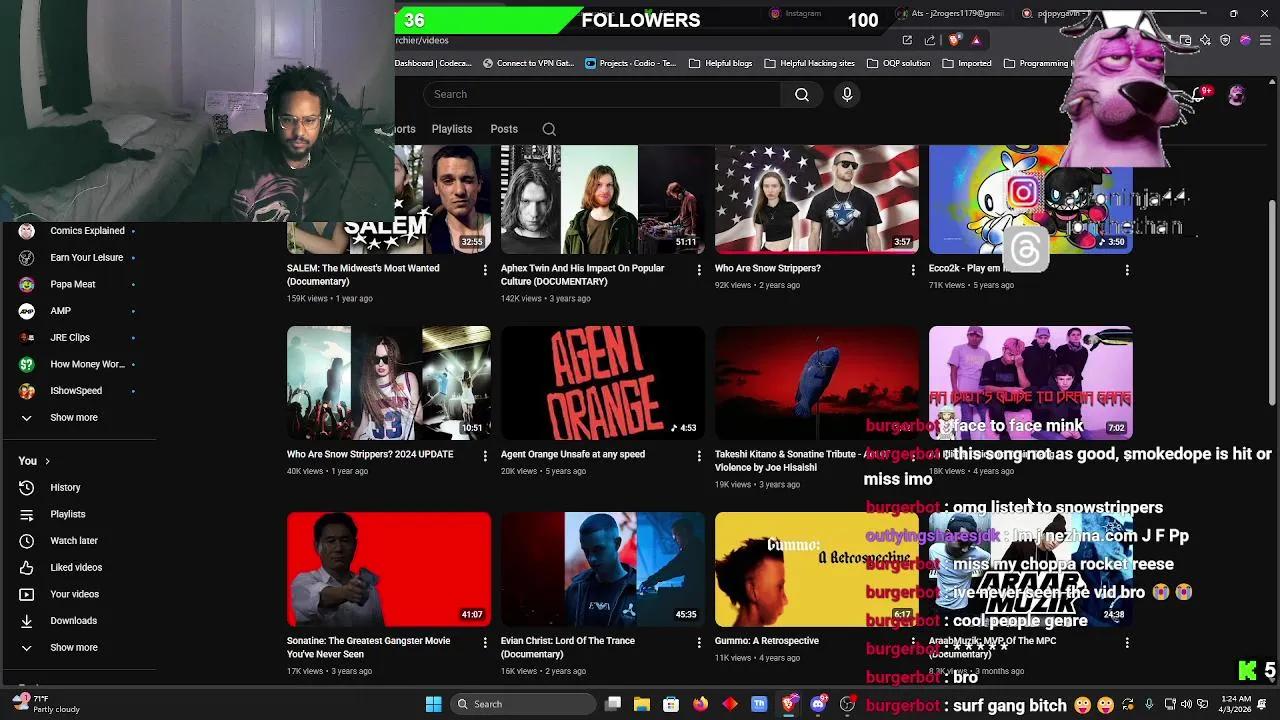The image size is (1280, 720).
Task: Switch to the Posts channel tab
Action: point(504,129)
